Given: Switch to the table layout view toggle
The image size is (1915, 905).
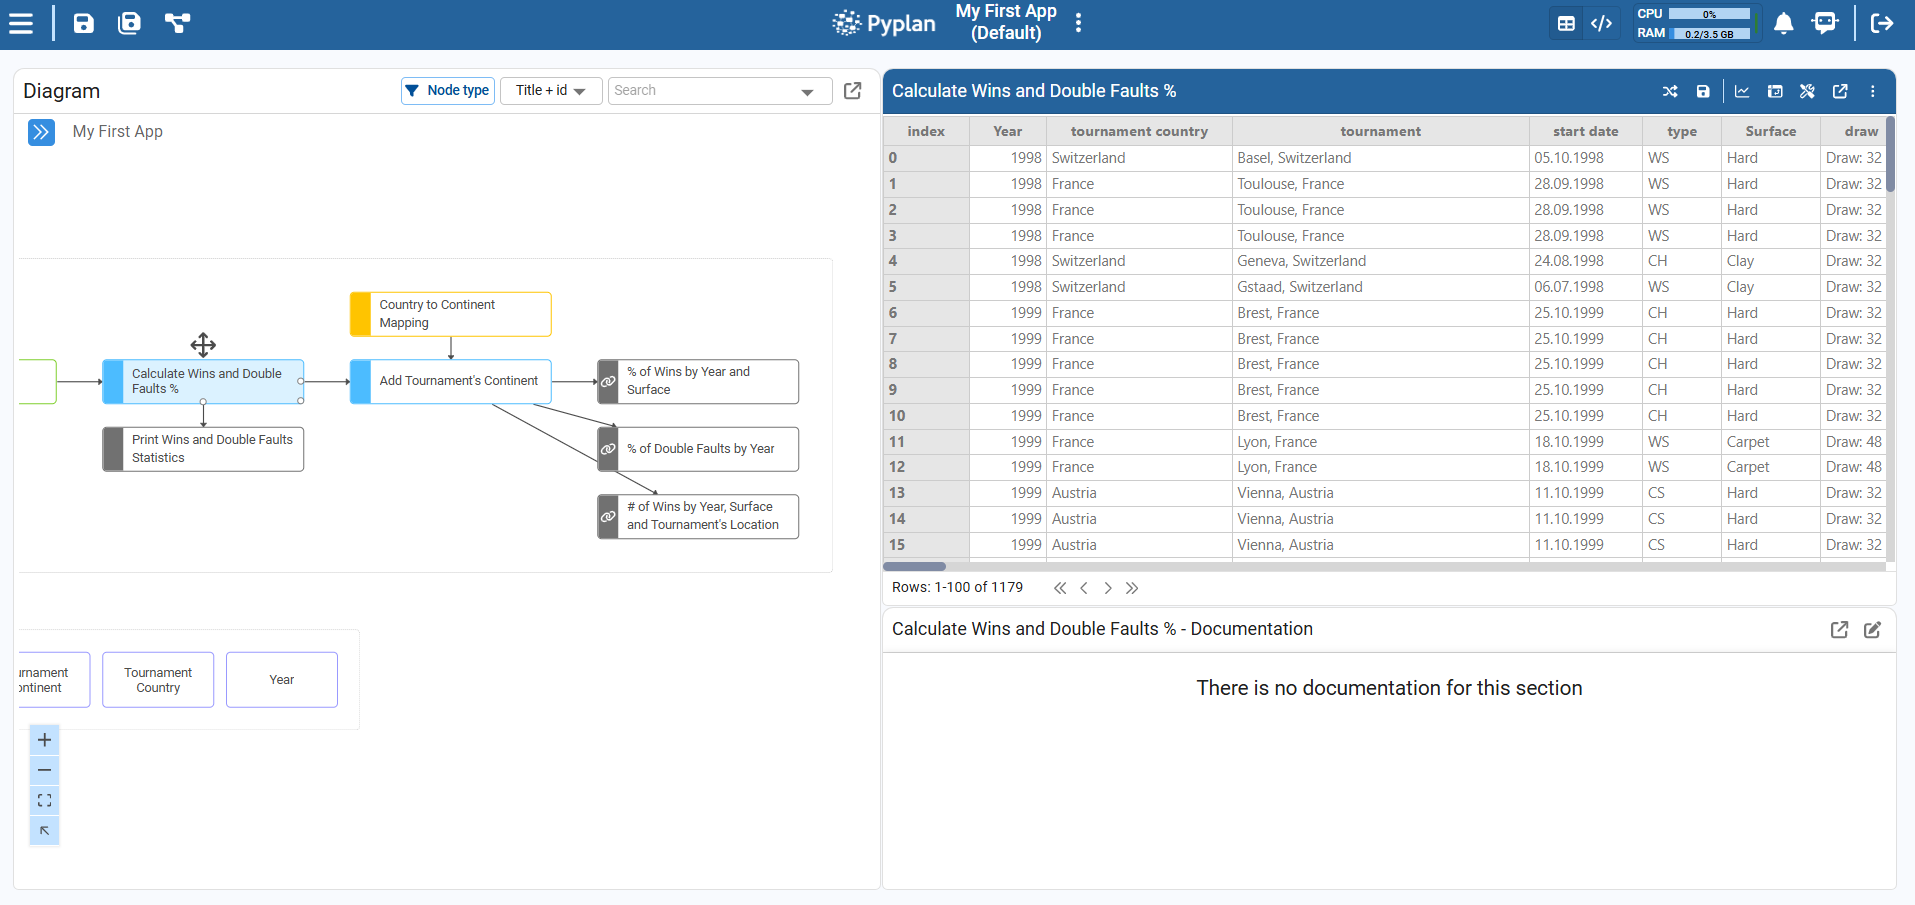Looking at the screenshot, I should click(x=1567, y=23).
